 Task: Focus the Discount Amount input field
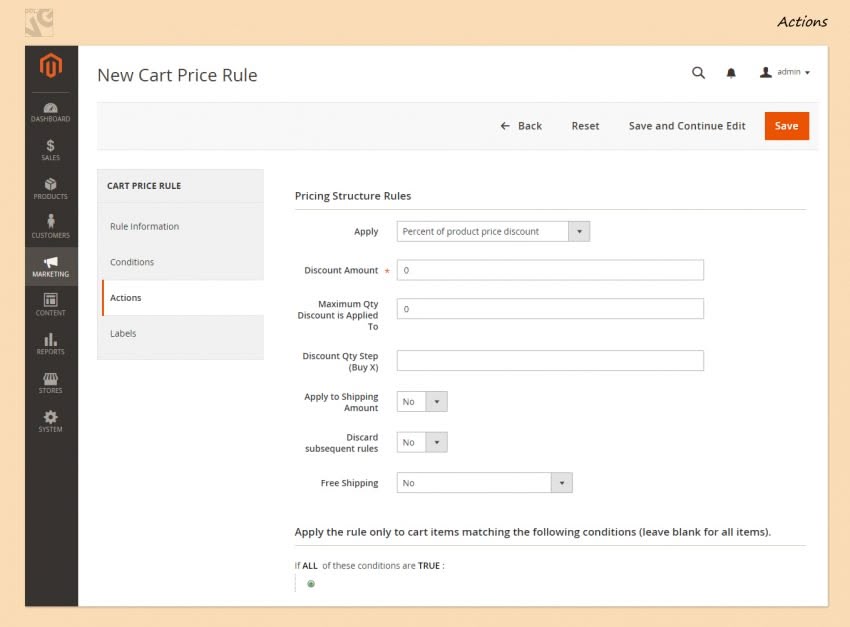pos(550,270)
